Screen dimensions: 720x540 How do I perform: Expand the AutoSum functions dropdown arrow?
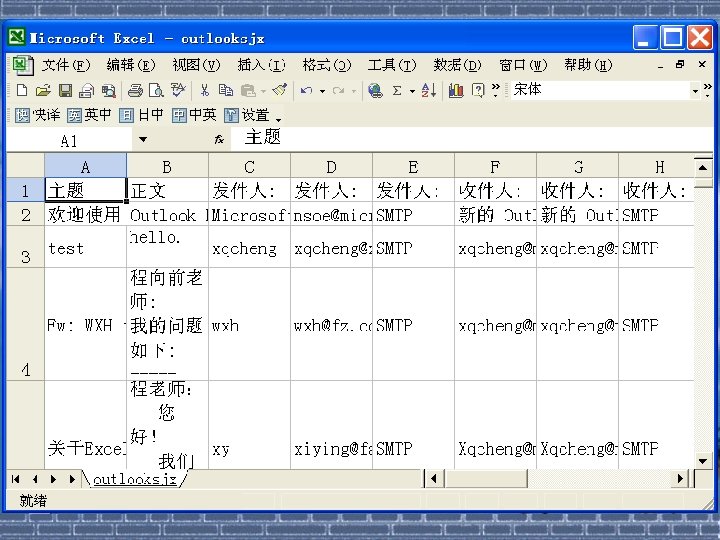tap(412, 91)
